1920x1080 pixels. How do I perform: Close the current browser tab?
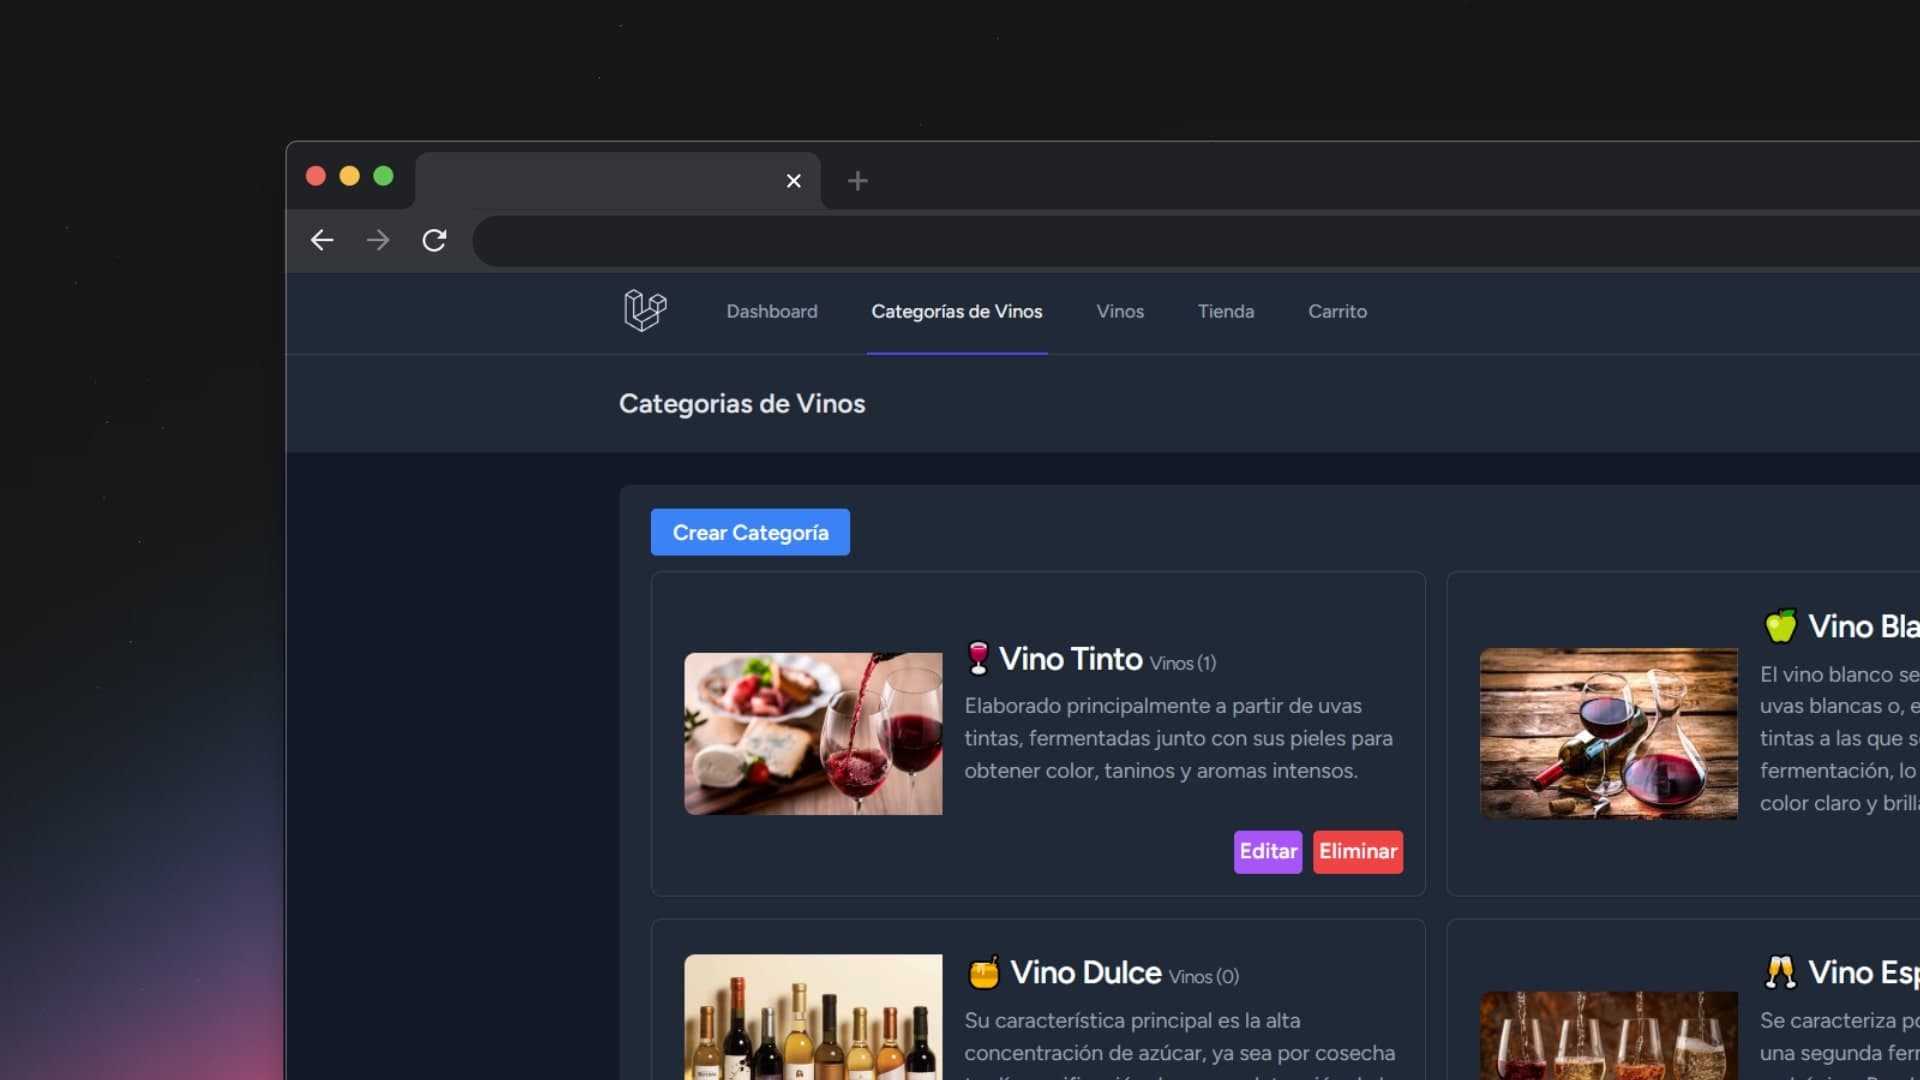(793, 181)
